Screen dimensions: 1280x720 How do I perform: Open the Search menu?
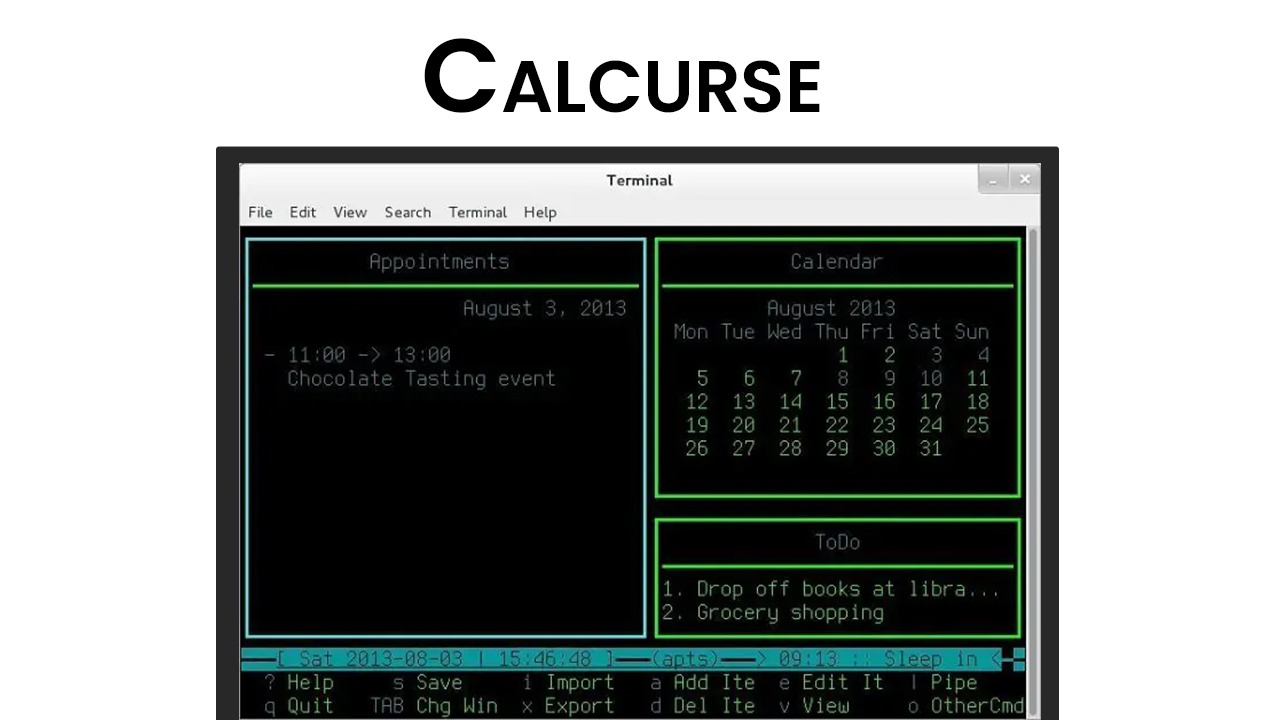click(x=408, y=212)
